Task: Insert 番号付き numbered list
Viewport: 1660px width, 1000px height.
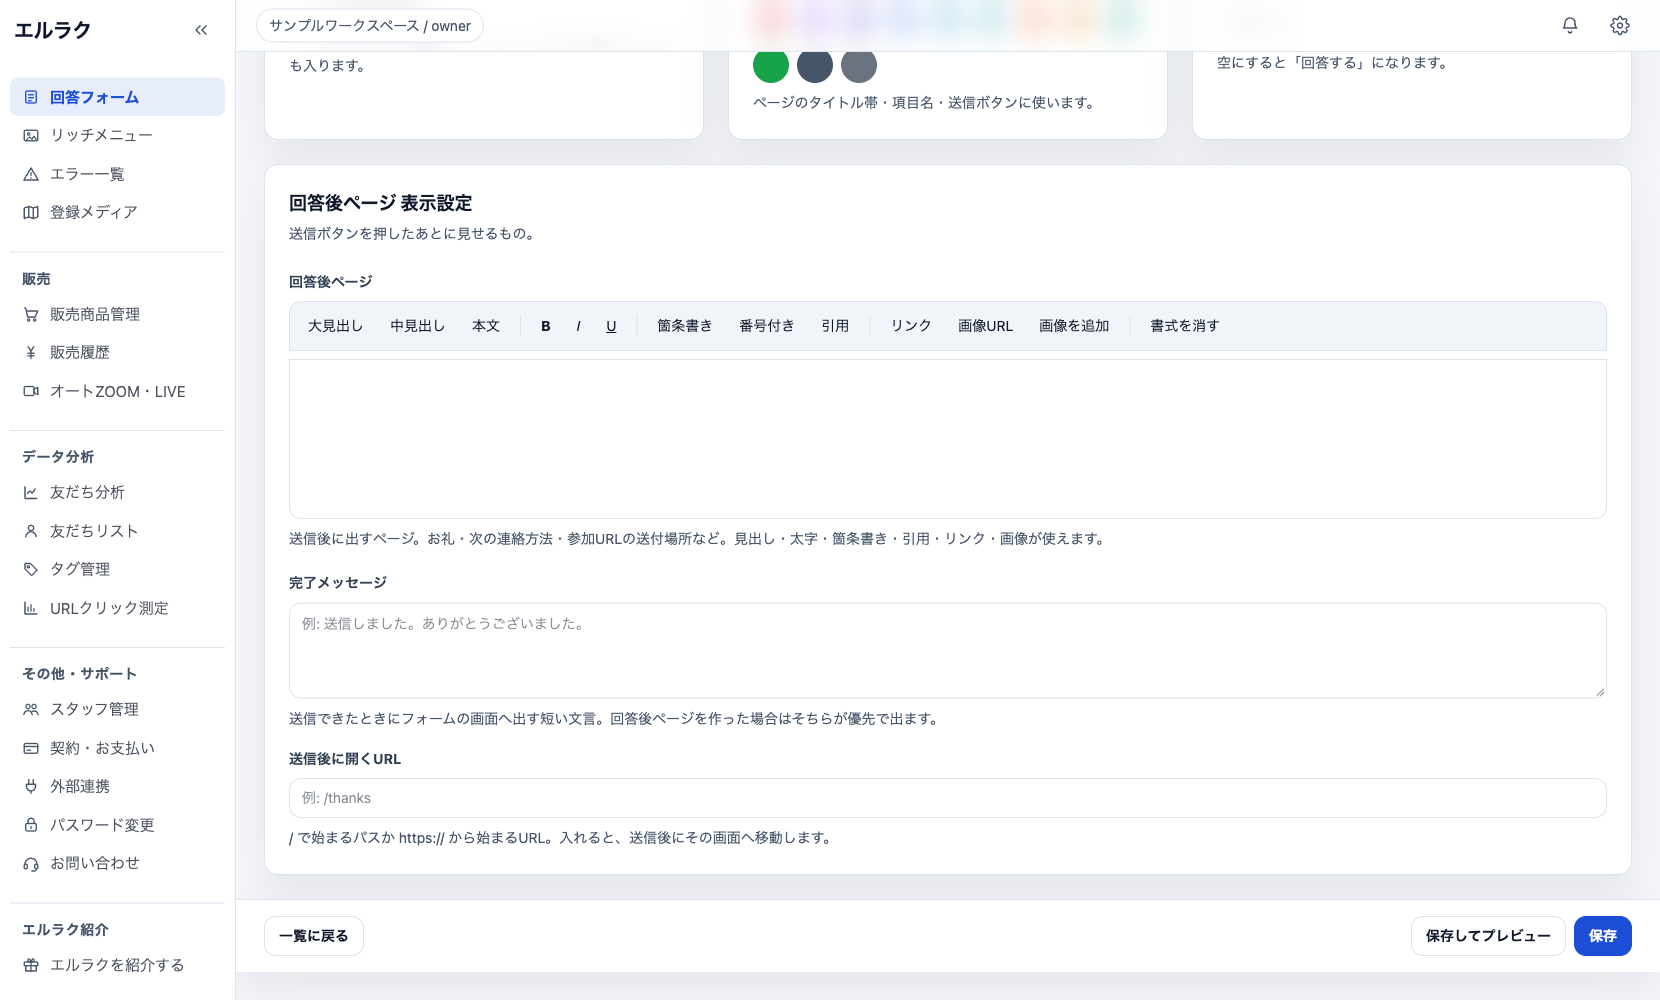Action: point(767,326)
